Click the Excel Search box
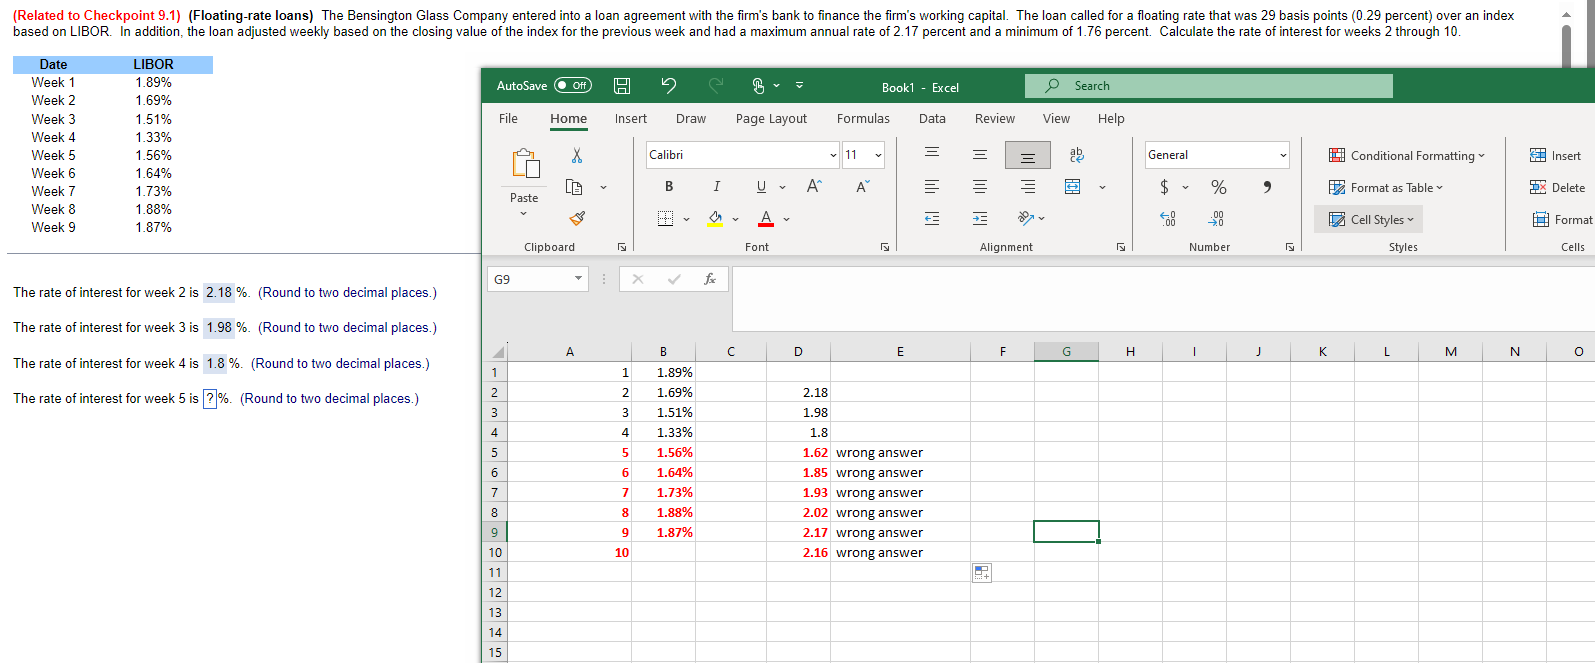 [1209, 86]
